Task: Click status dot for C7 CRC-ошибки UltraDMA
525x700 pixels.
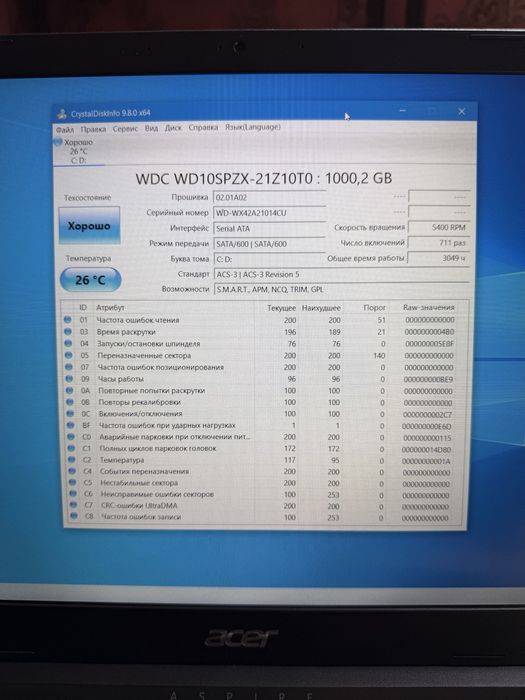Action: pos(73,505)
